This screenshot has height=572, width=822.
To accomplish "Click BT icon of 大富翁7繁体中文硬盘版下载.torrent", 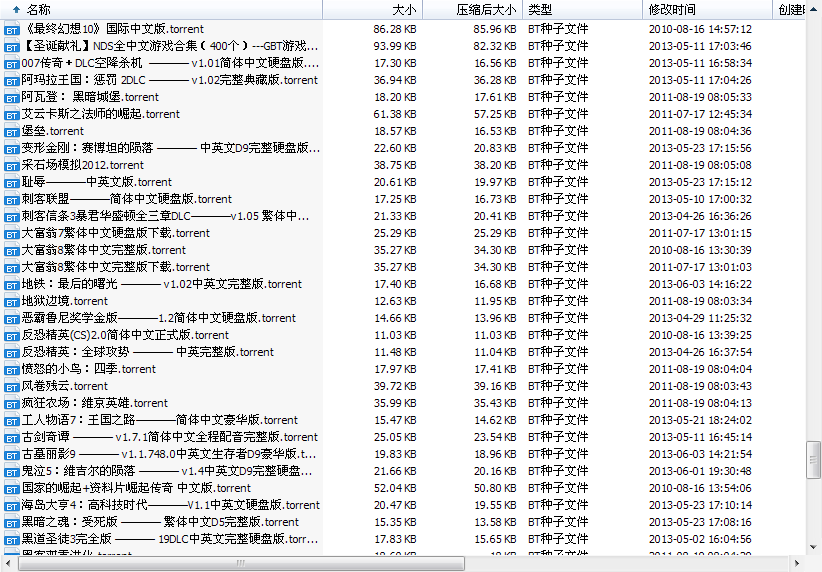I will coord(12,234).
